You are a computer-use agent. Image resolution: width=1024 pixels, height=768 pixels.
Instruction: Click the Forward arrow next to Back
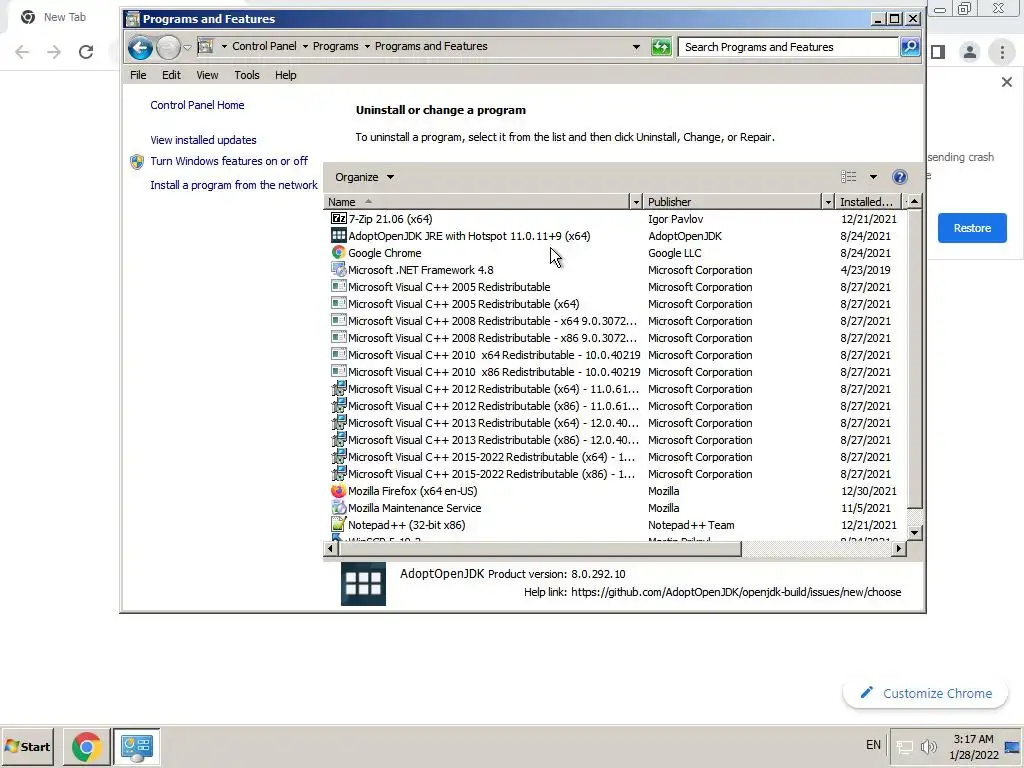tap(168, 47)
